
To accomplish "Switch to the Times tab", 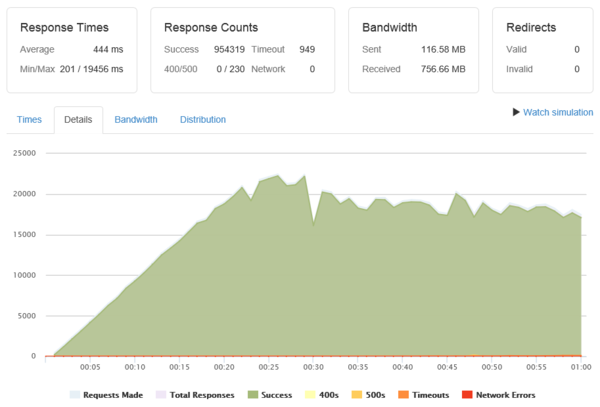I will (29, 120).
